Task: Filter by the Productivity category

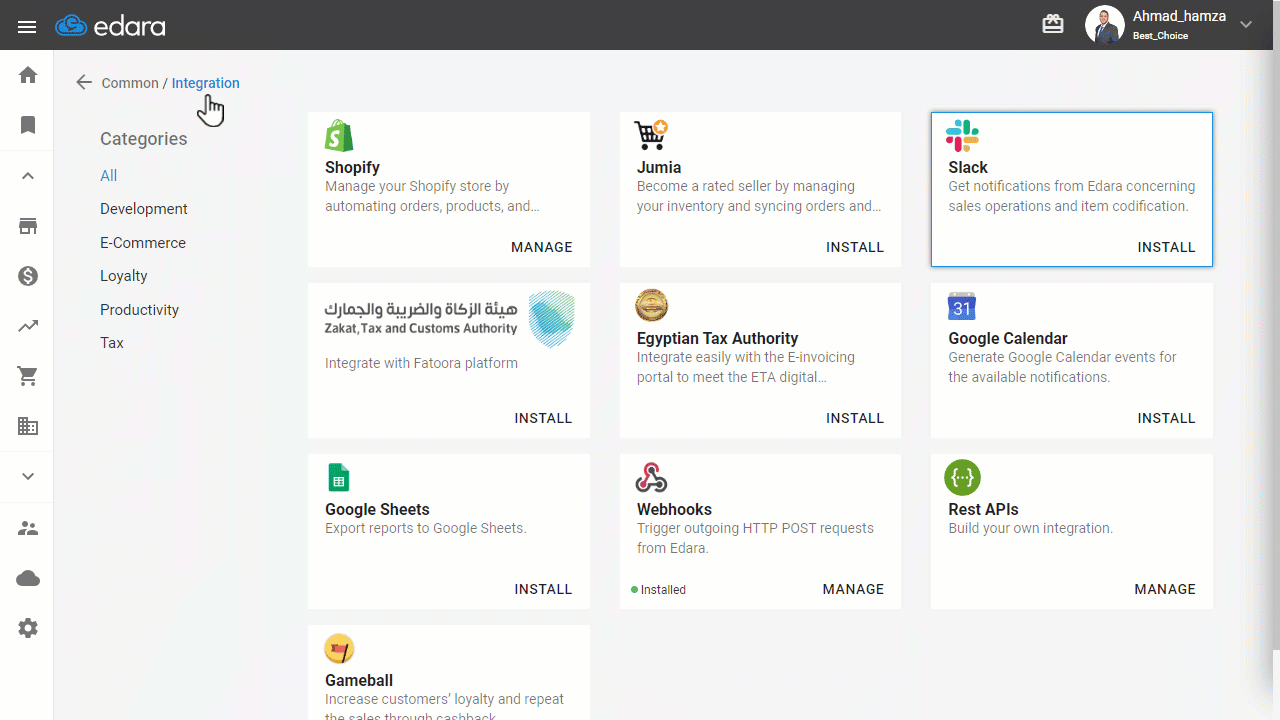Action: (x=140, y=310)
